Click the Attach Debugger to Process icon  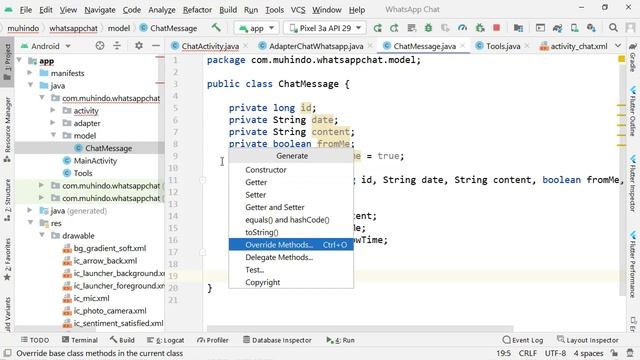pos(480,28)
